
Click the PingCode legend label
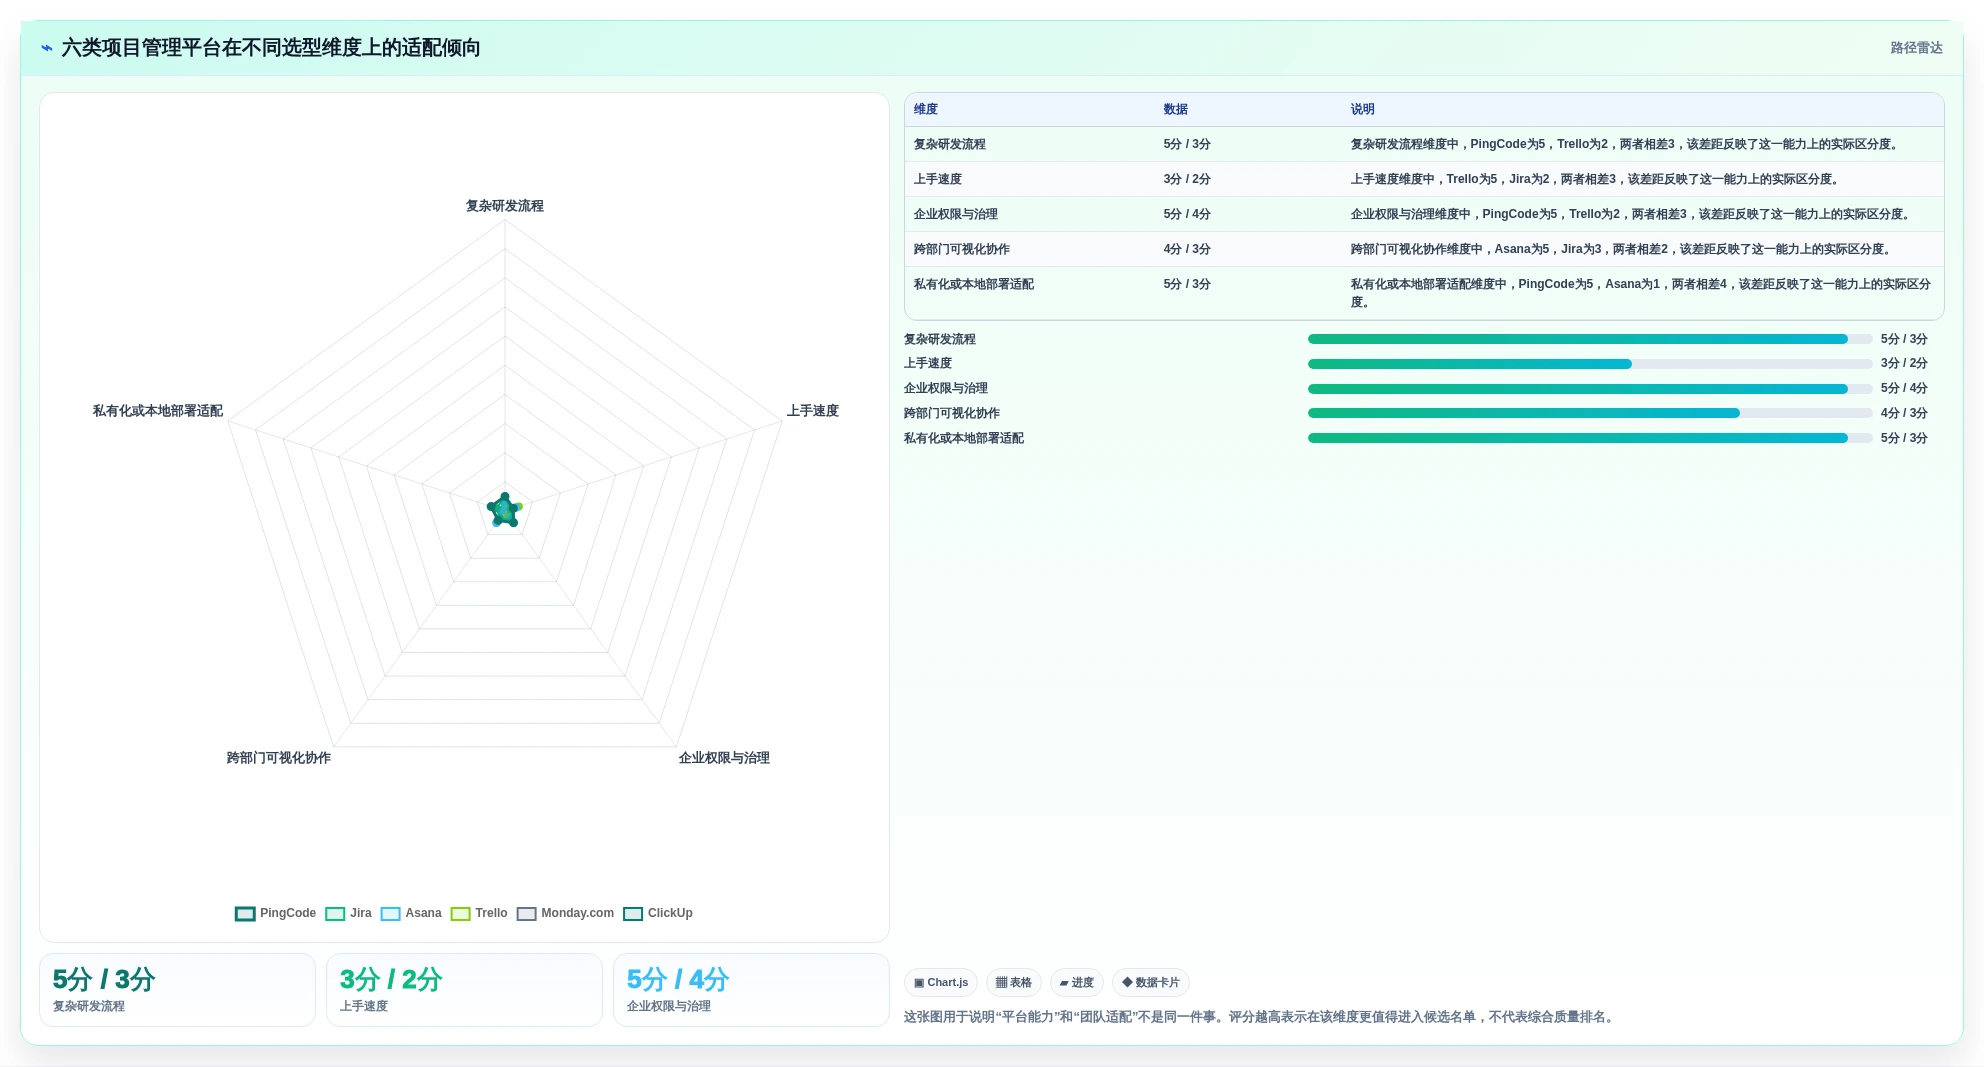288,913
